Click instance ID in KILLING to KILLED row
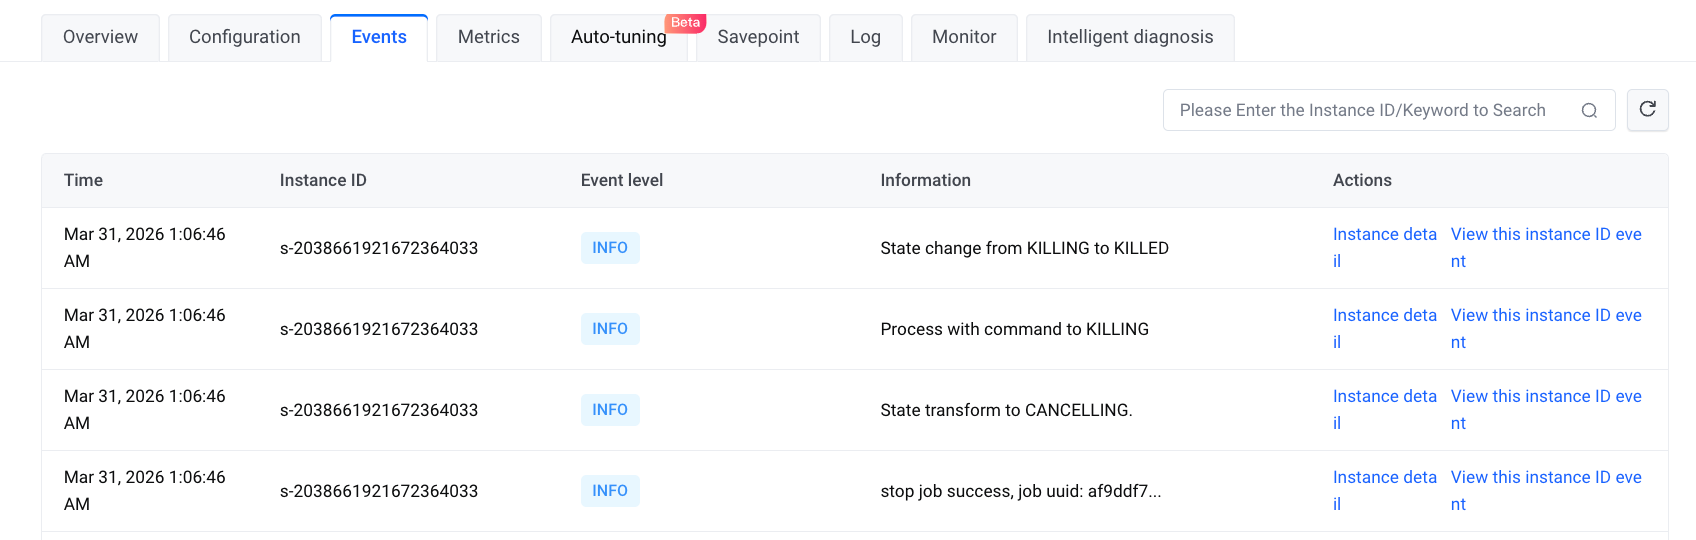The width and height of the screenshot is (1696, 540). (379, 248)
